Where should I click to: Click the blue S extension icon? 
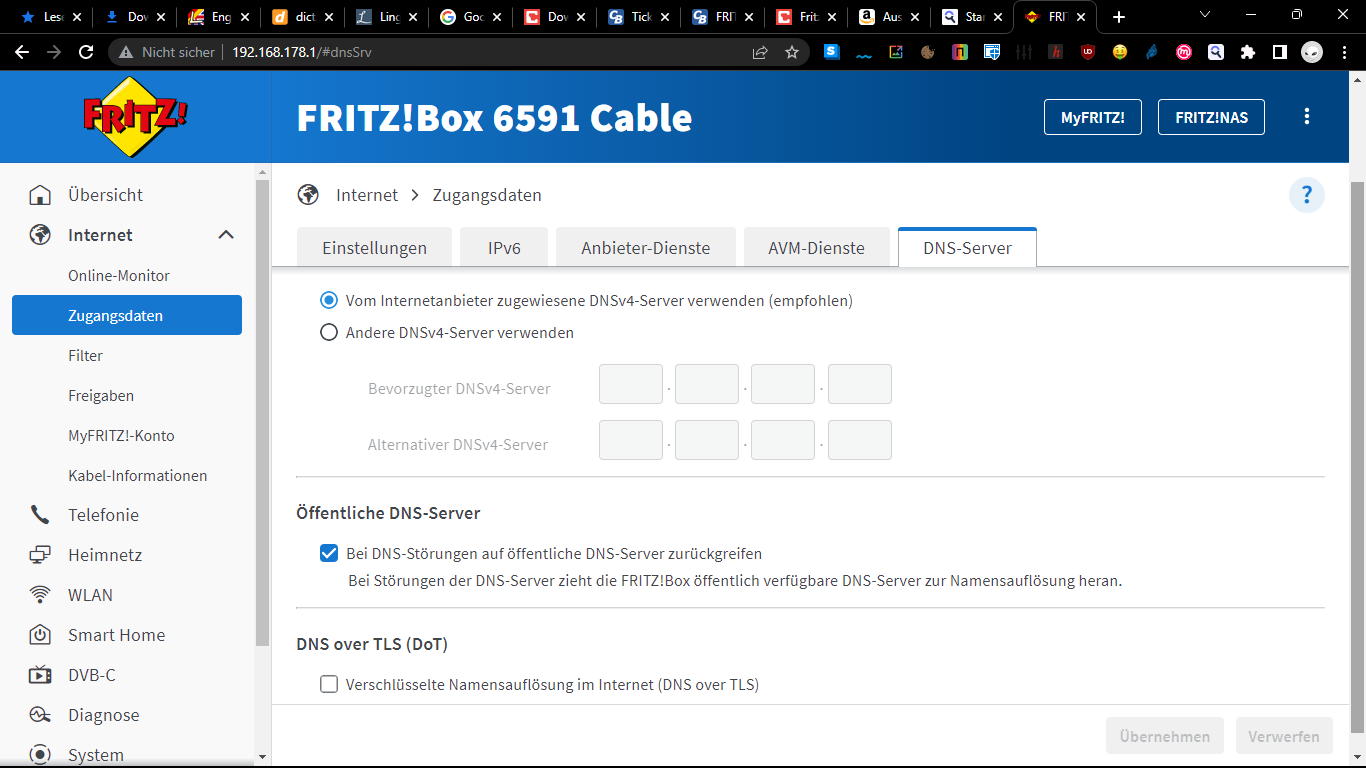831,52
